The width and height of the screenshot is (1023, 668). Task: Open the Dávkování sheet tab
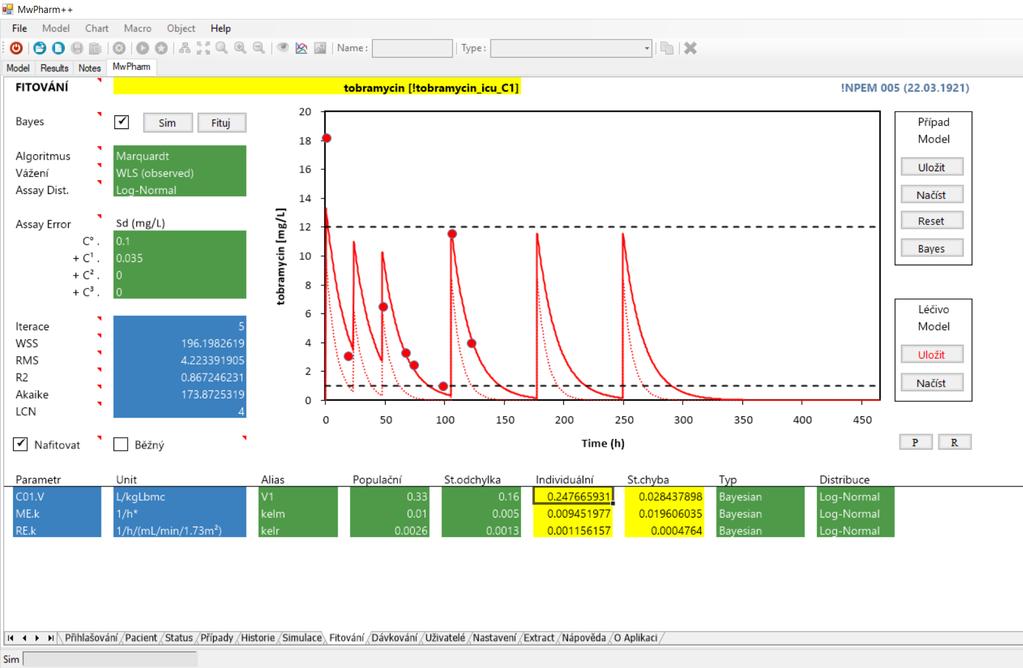click(x=394, y=638)
